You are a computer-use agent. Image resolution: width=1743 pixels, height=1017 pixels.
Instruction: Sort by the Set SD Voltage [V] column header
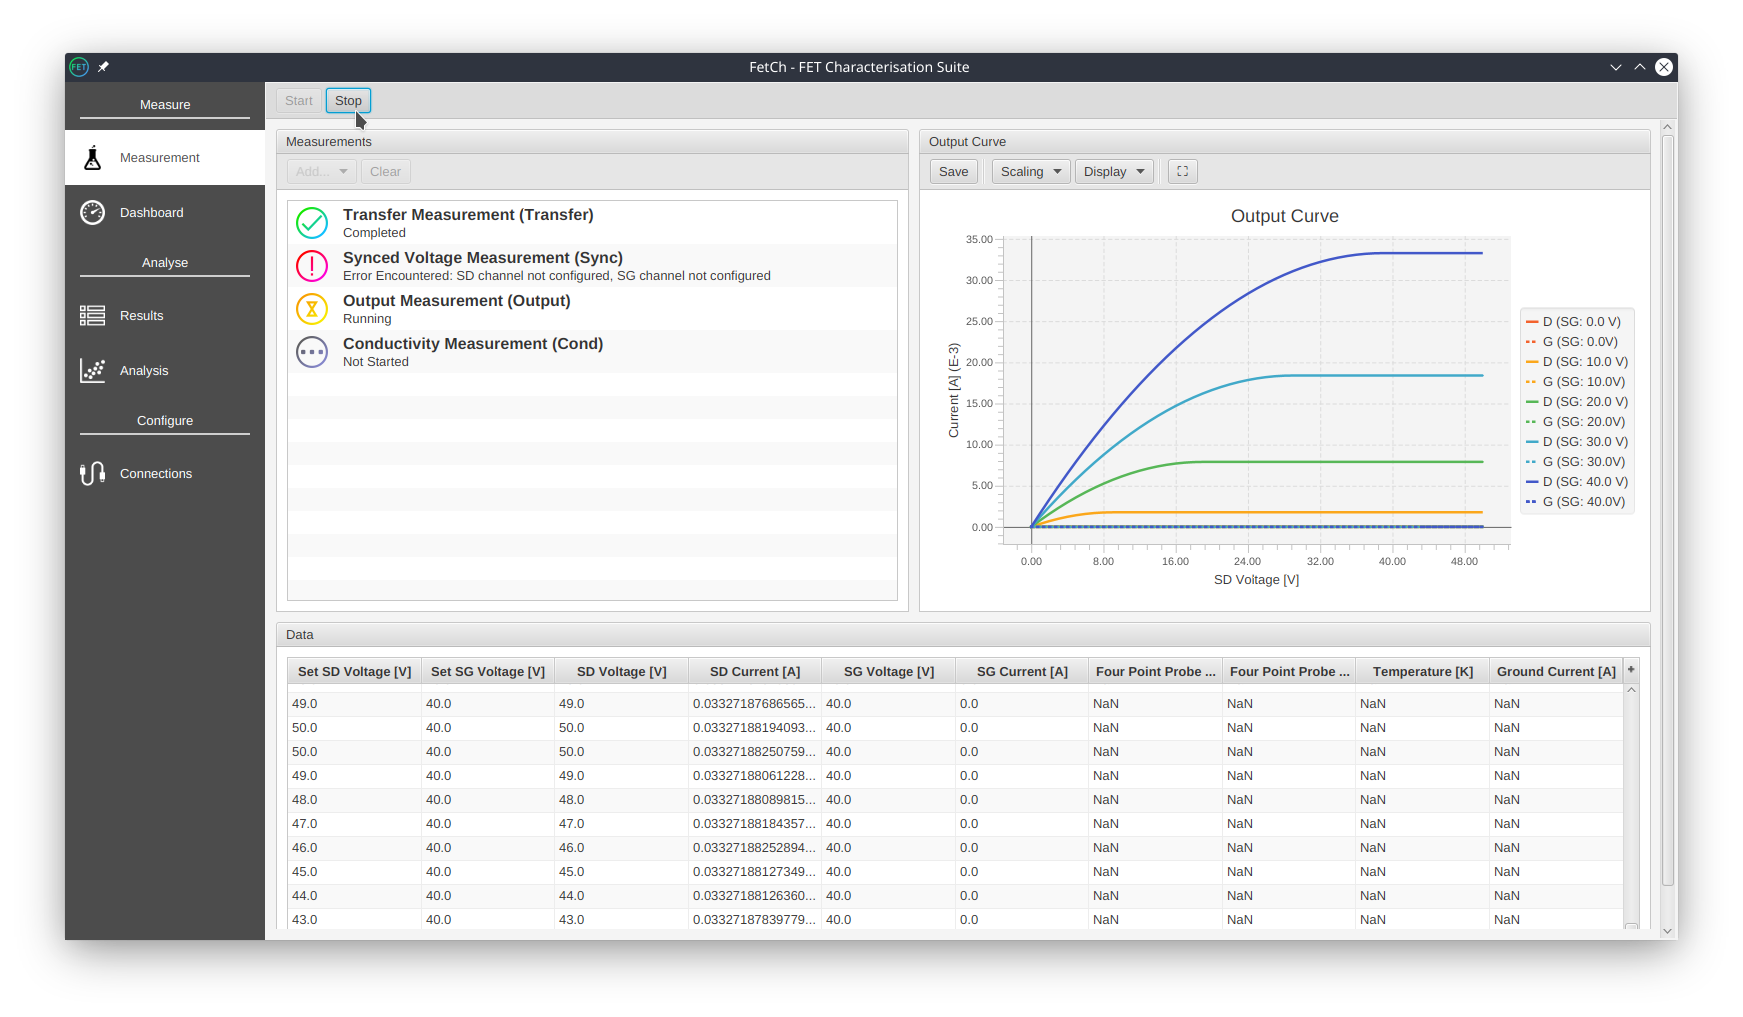[355, 672]
